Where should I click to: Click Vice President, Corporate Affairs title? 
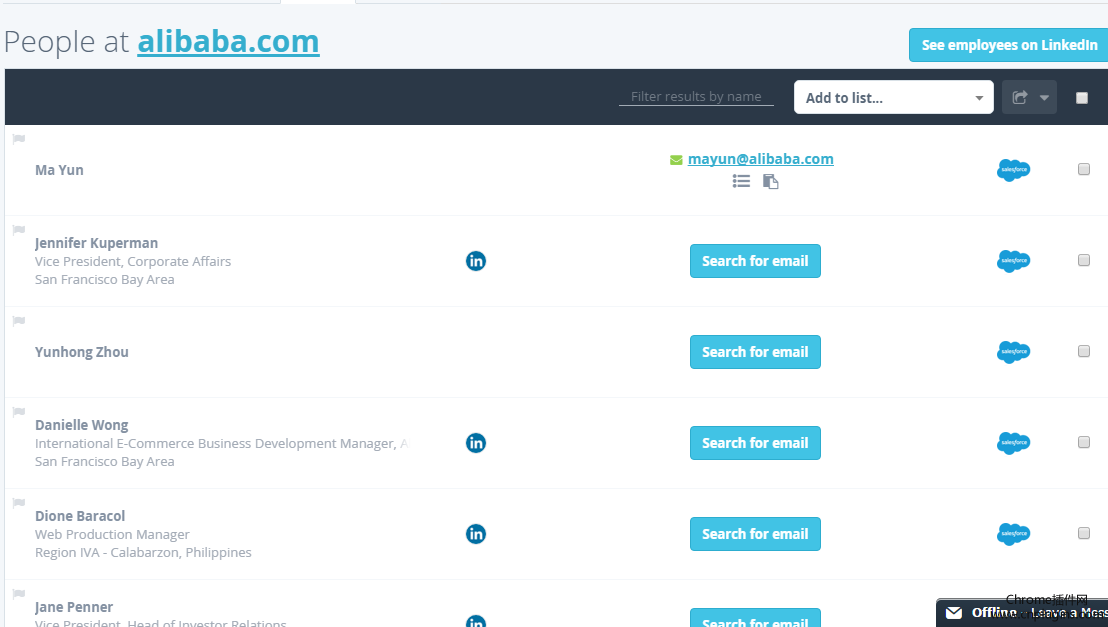click(x=133, y=262)
